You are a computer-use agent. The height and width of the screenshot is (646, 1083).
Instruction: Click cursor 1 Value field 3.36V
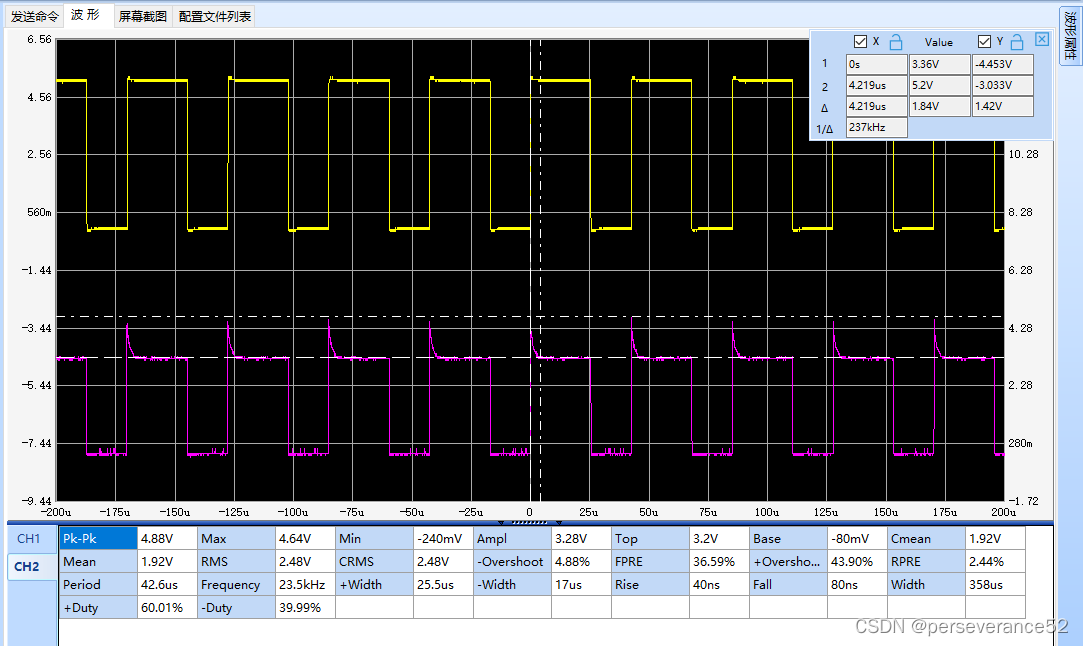pos(939,64)
